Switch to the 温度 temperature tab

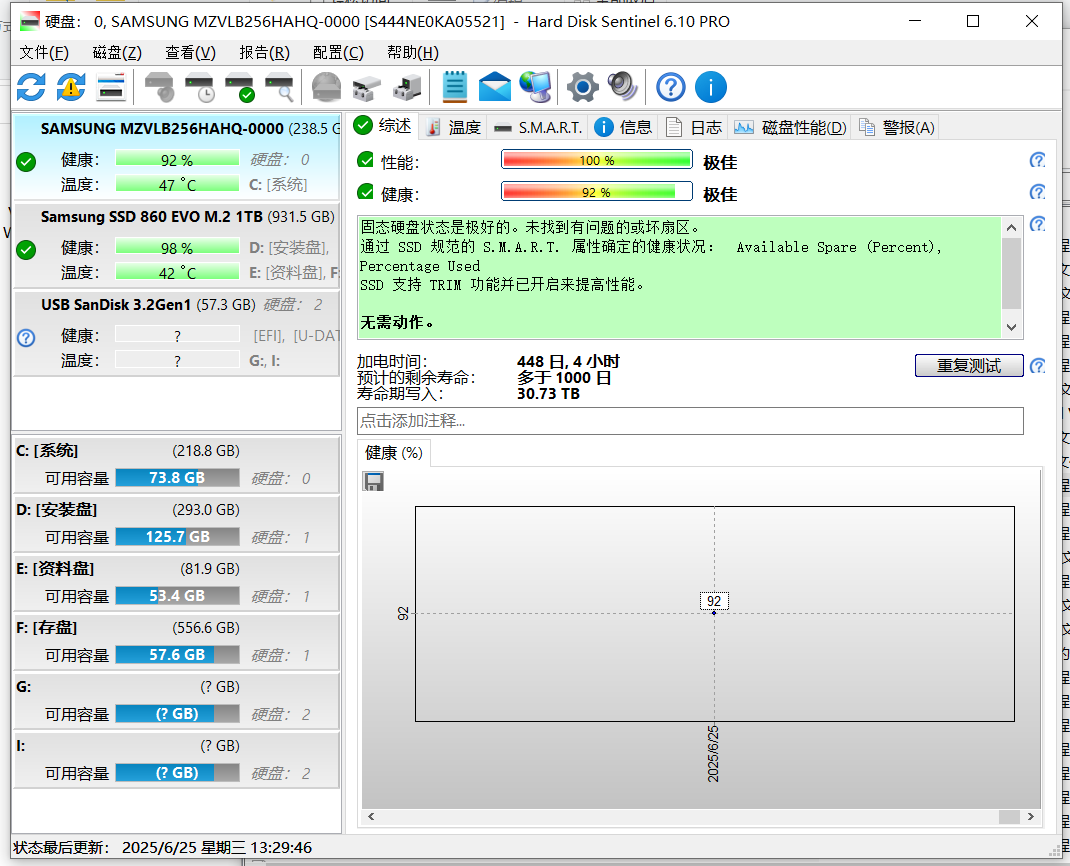453,128
